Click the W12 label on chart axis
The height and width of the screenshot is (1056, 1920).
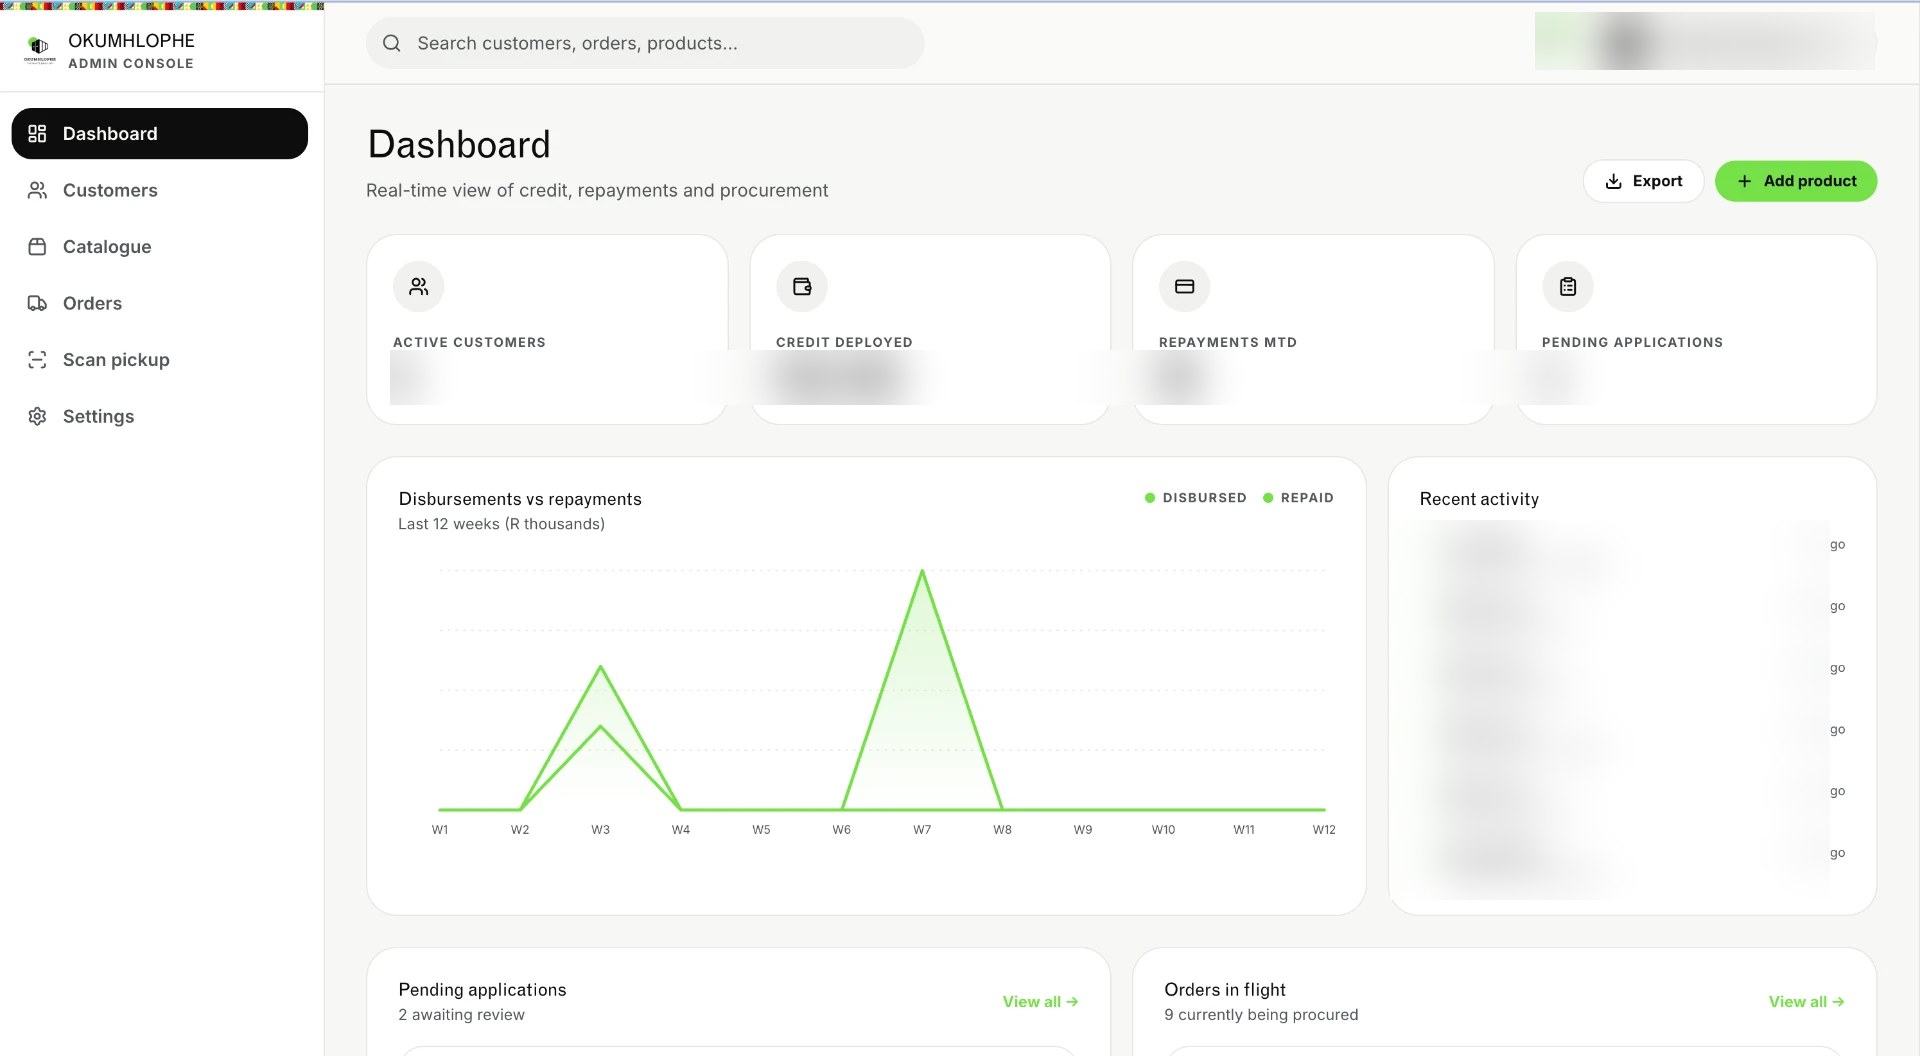point(1324,829)
